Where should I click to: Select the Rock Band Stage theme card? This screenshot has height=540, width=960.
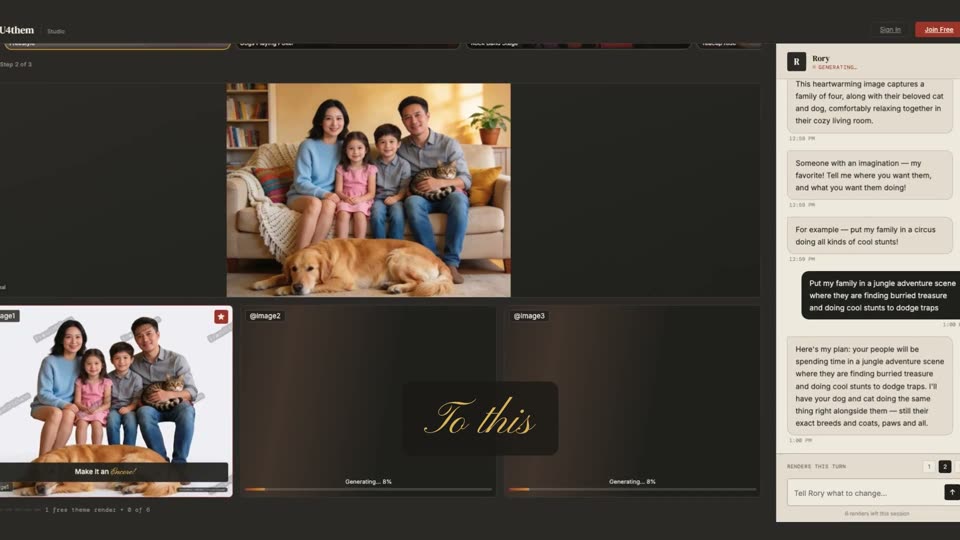coord(578,45)
